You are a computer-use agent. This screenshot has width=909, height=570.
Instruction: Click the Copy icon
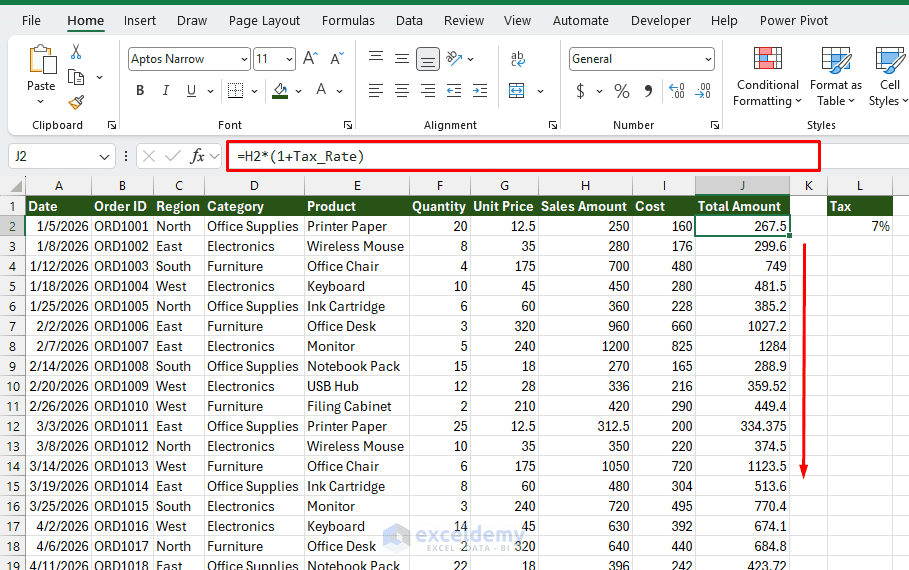pyautogui.click(x=76, y=77)
